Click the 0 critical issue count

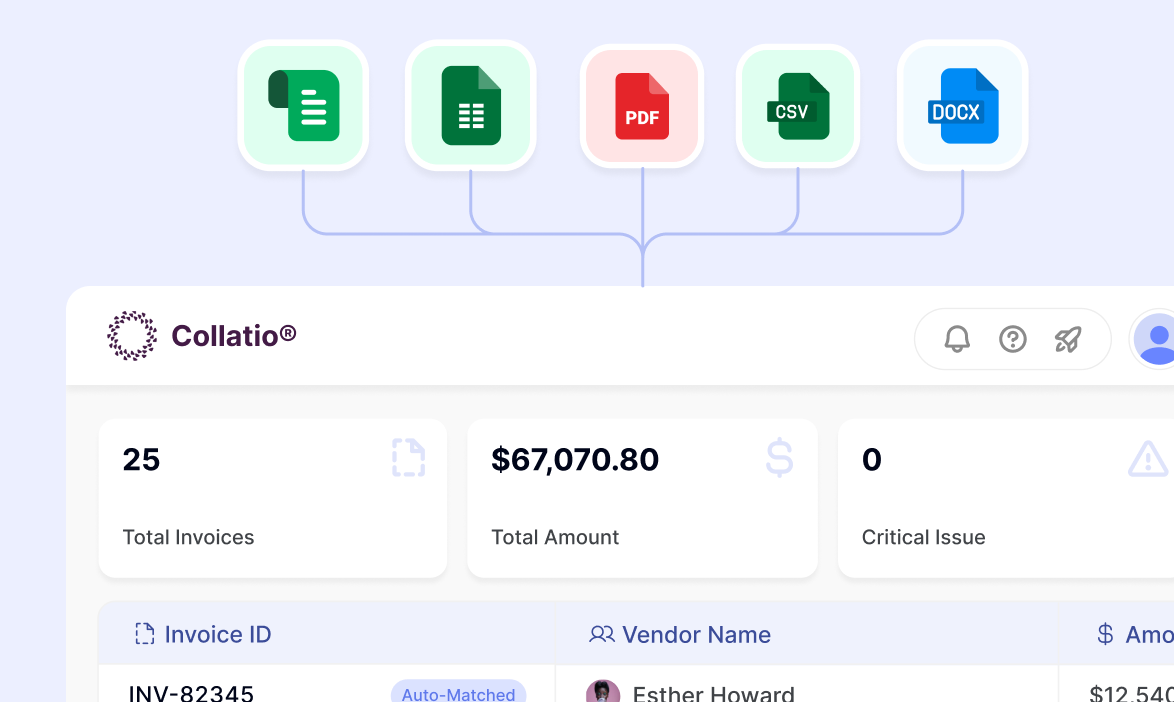[x=872, y=460]
